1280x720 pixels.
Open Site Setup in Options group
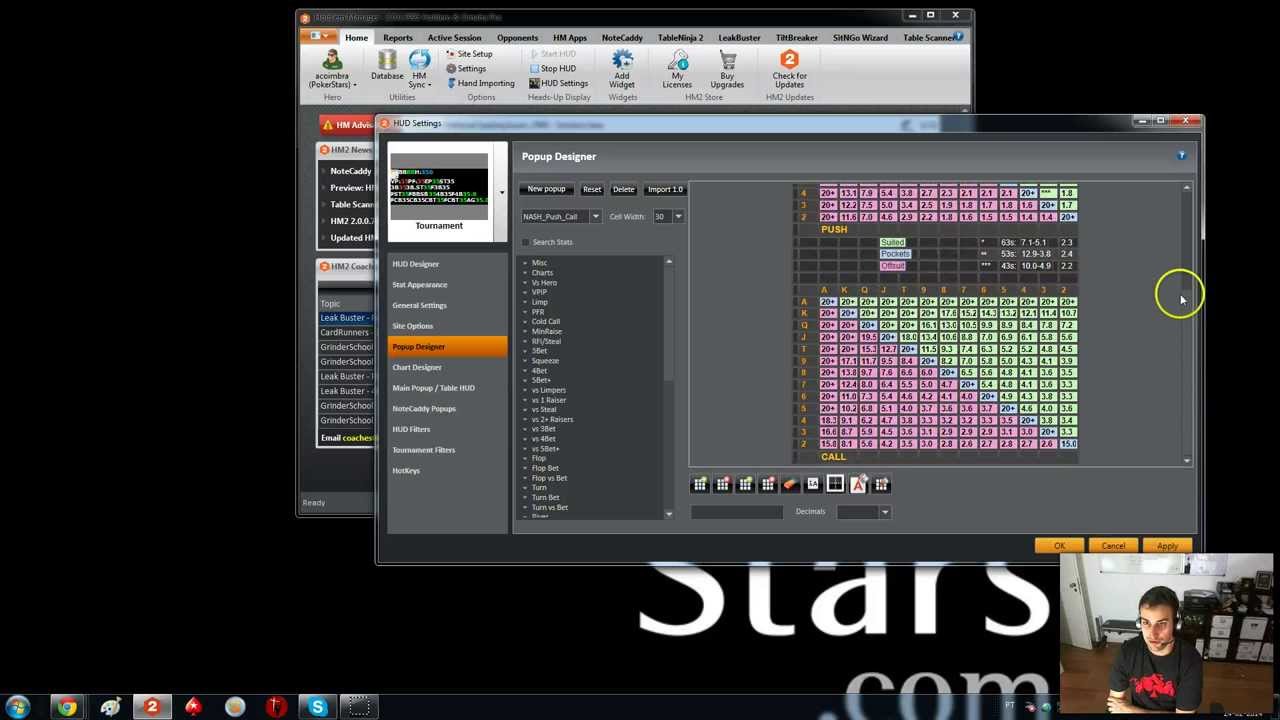tap(469, 54)
